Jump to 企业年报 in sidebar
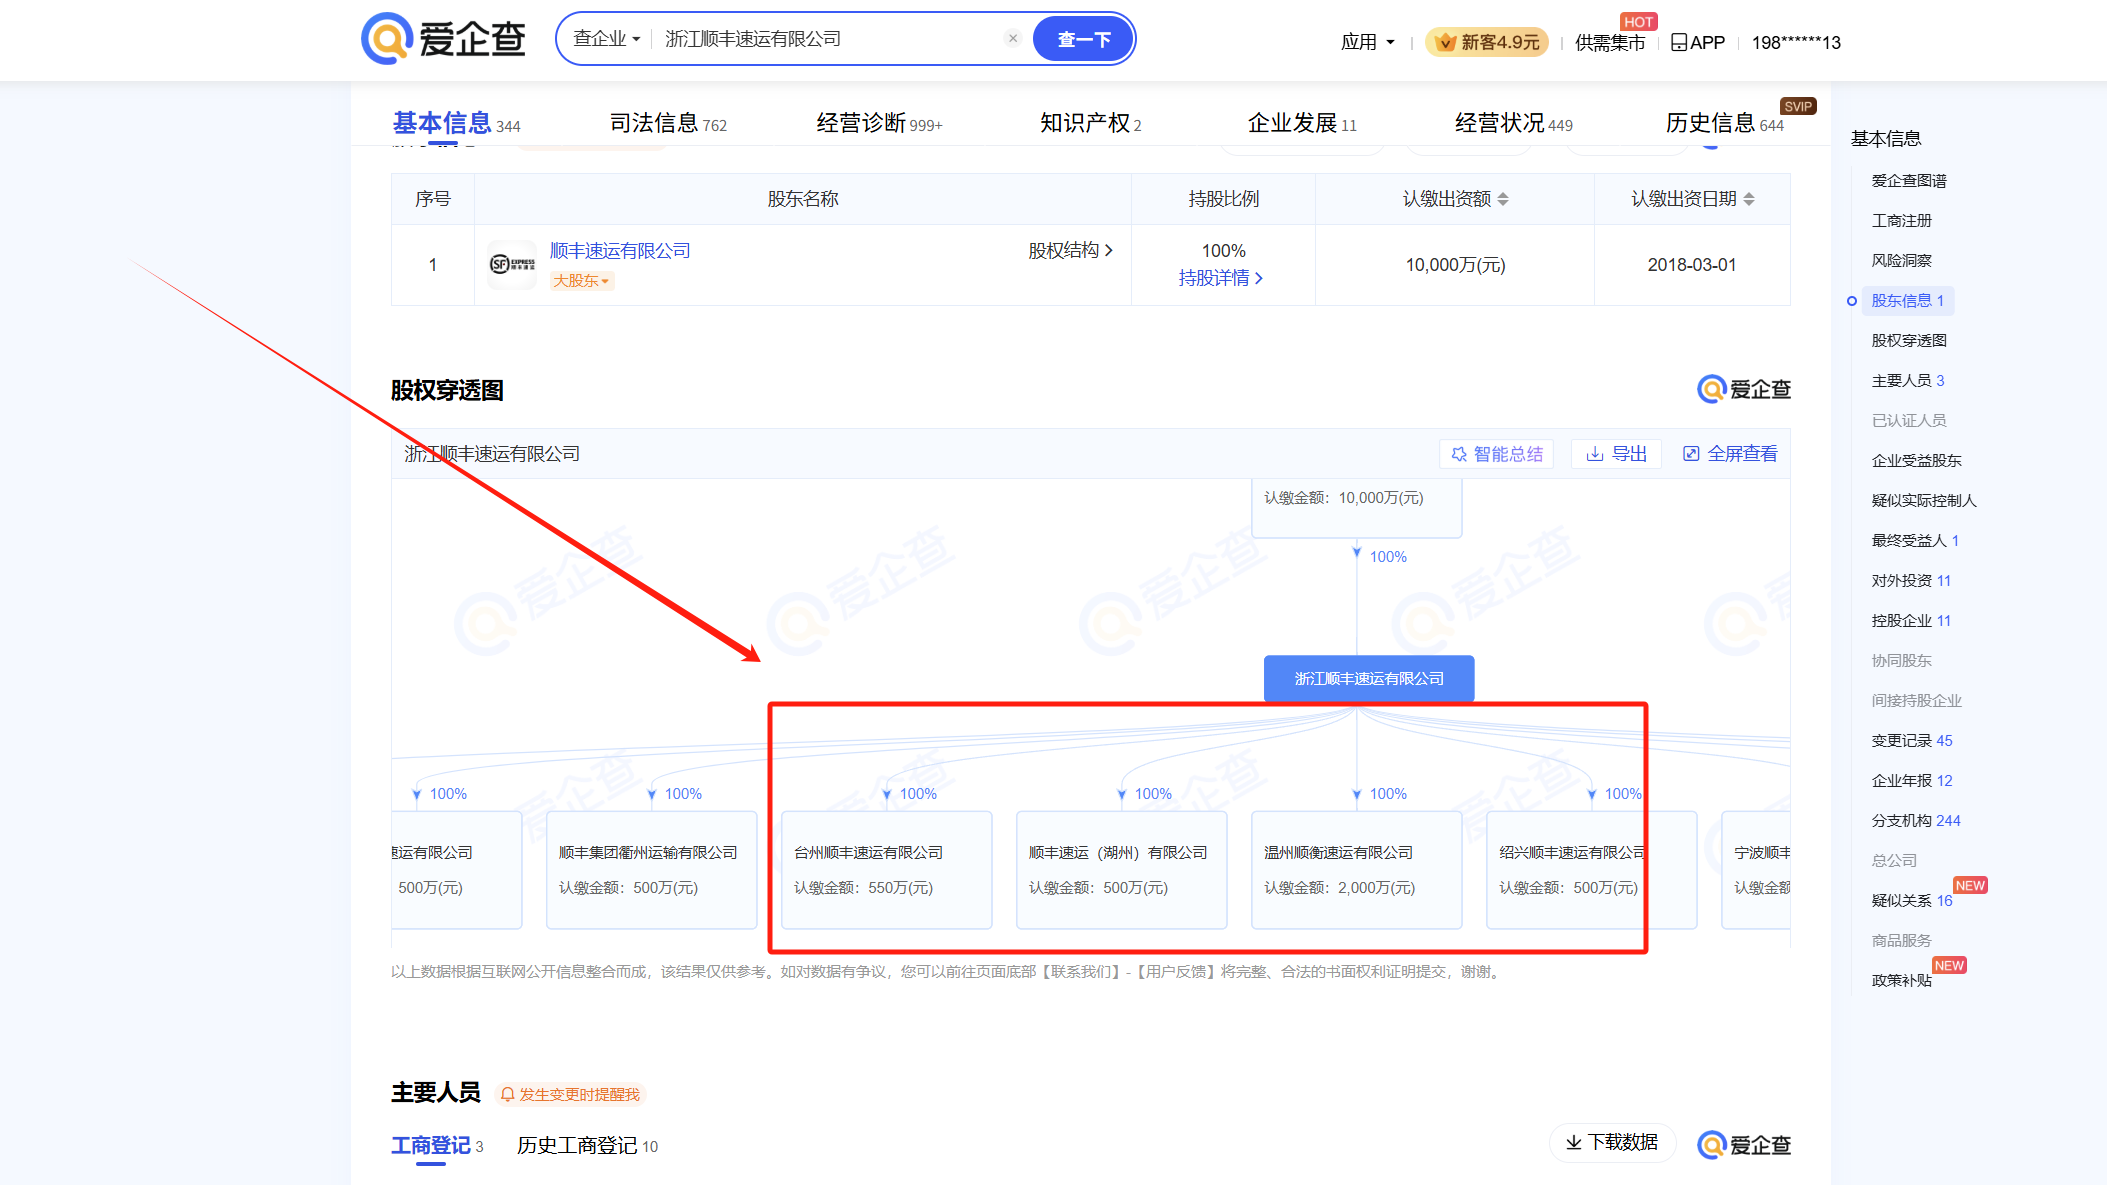2107x1185 pixels. tap(1912, 781)
